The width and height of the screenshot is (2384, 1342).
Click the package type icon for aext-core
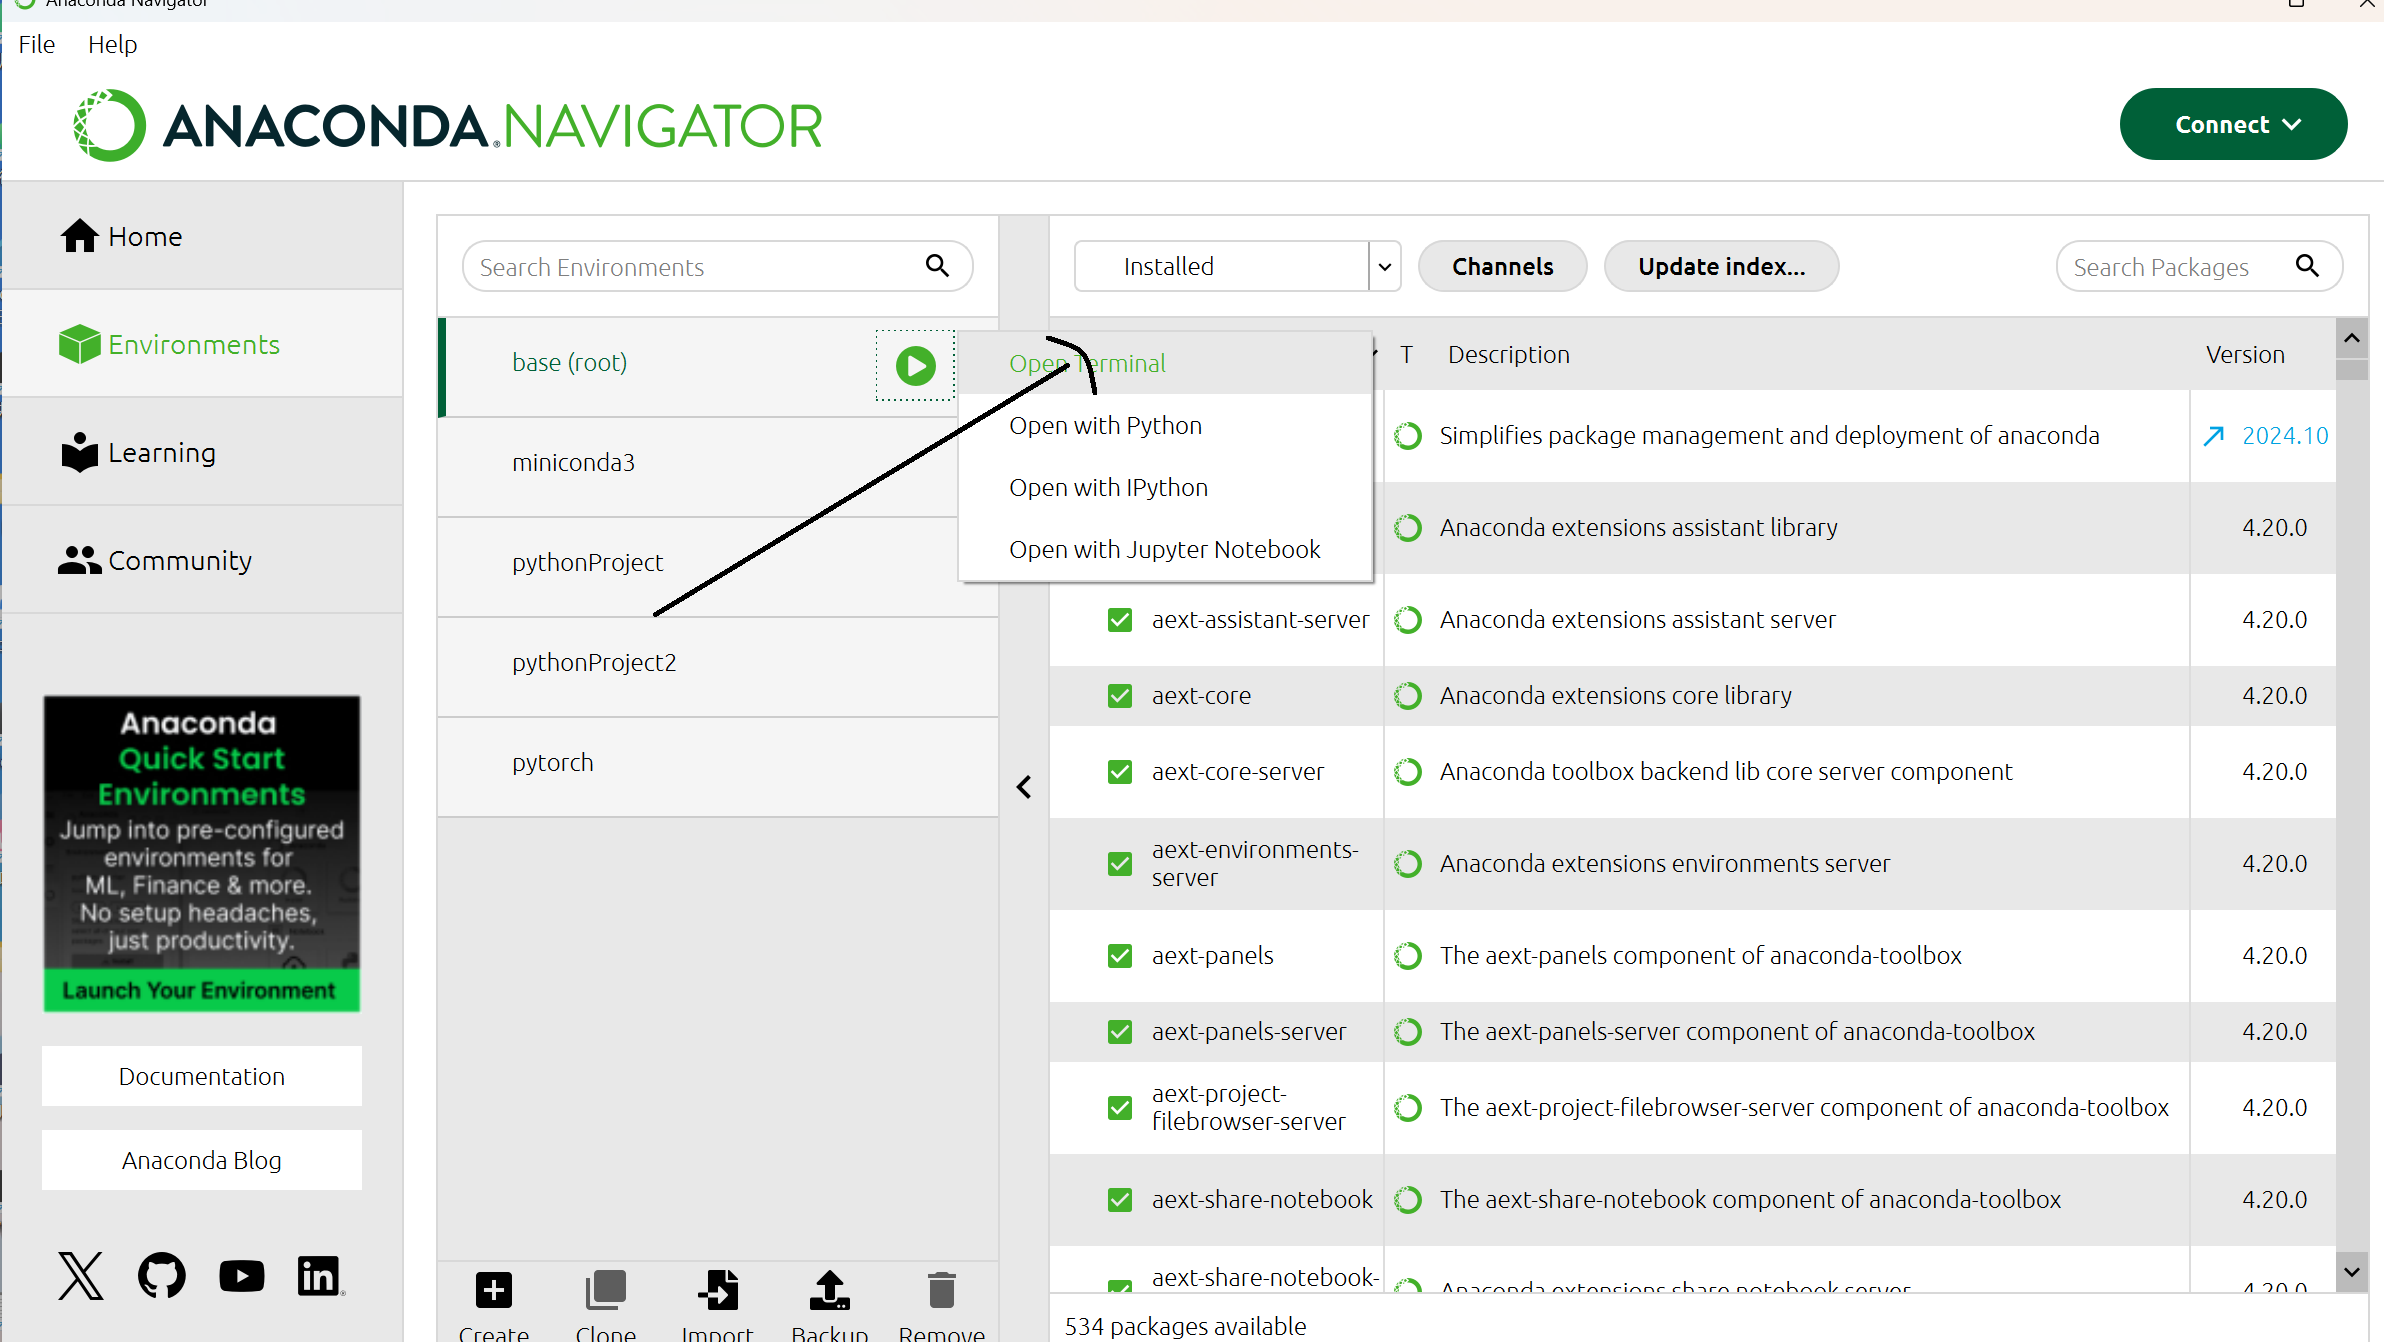[x=1408, y=696]
